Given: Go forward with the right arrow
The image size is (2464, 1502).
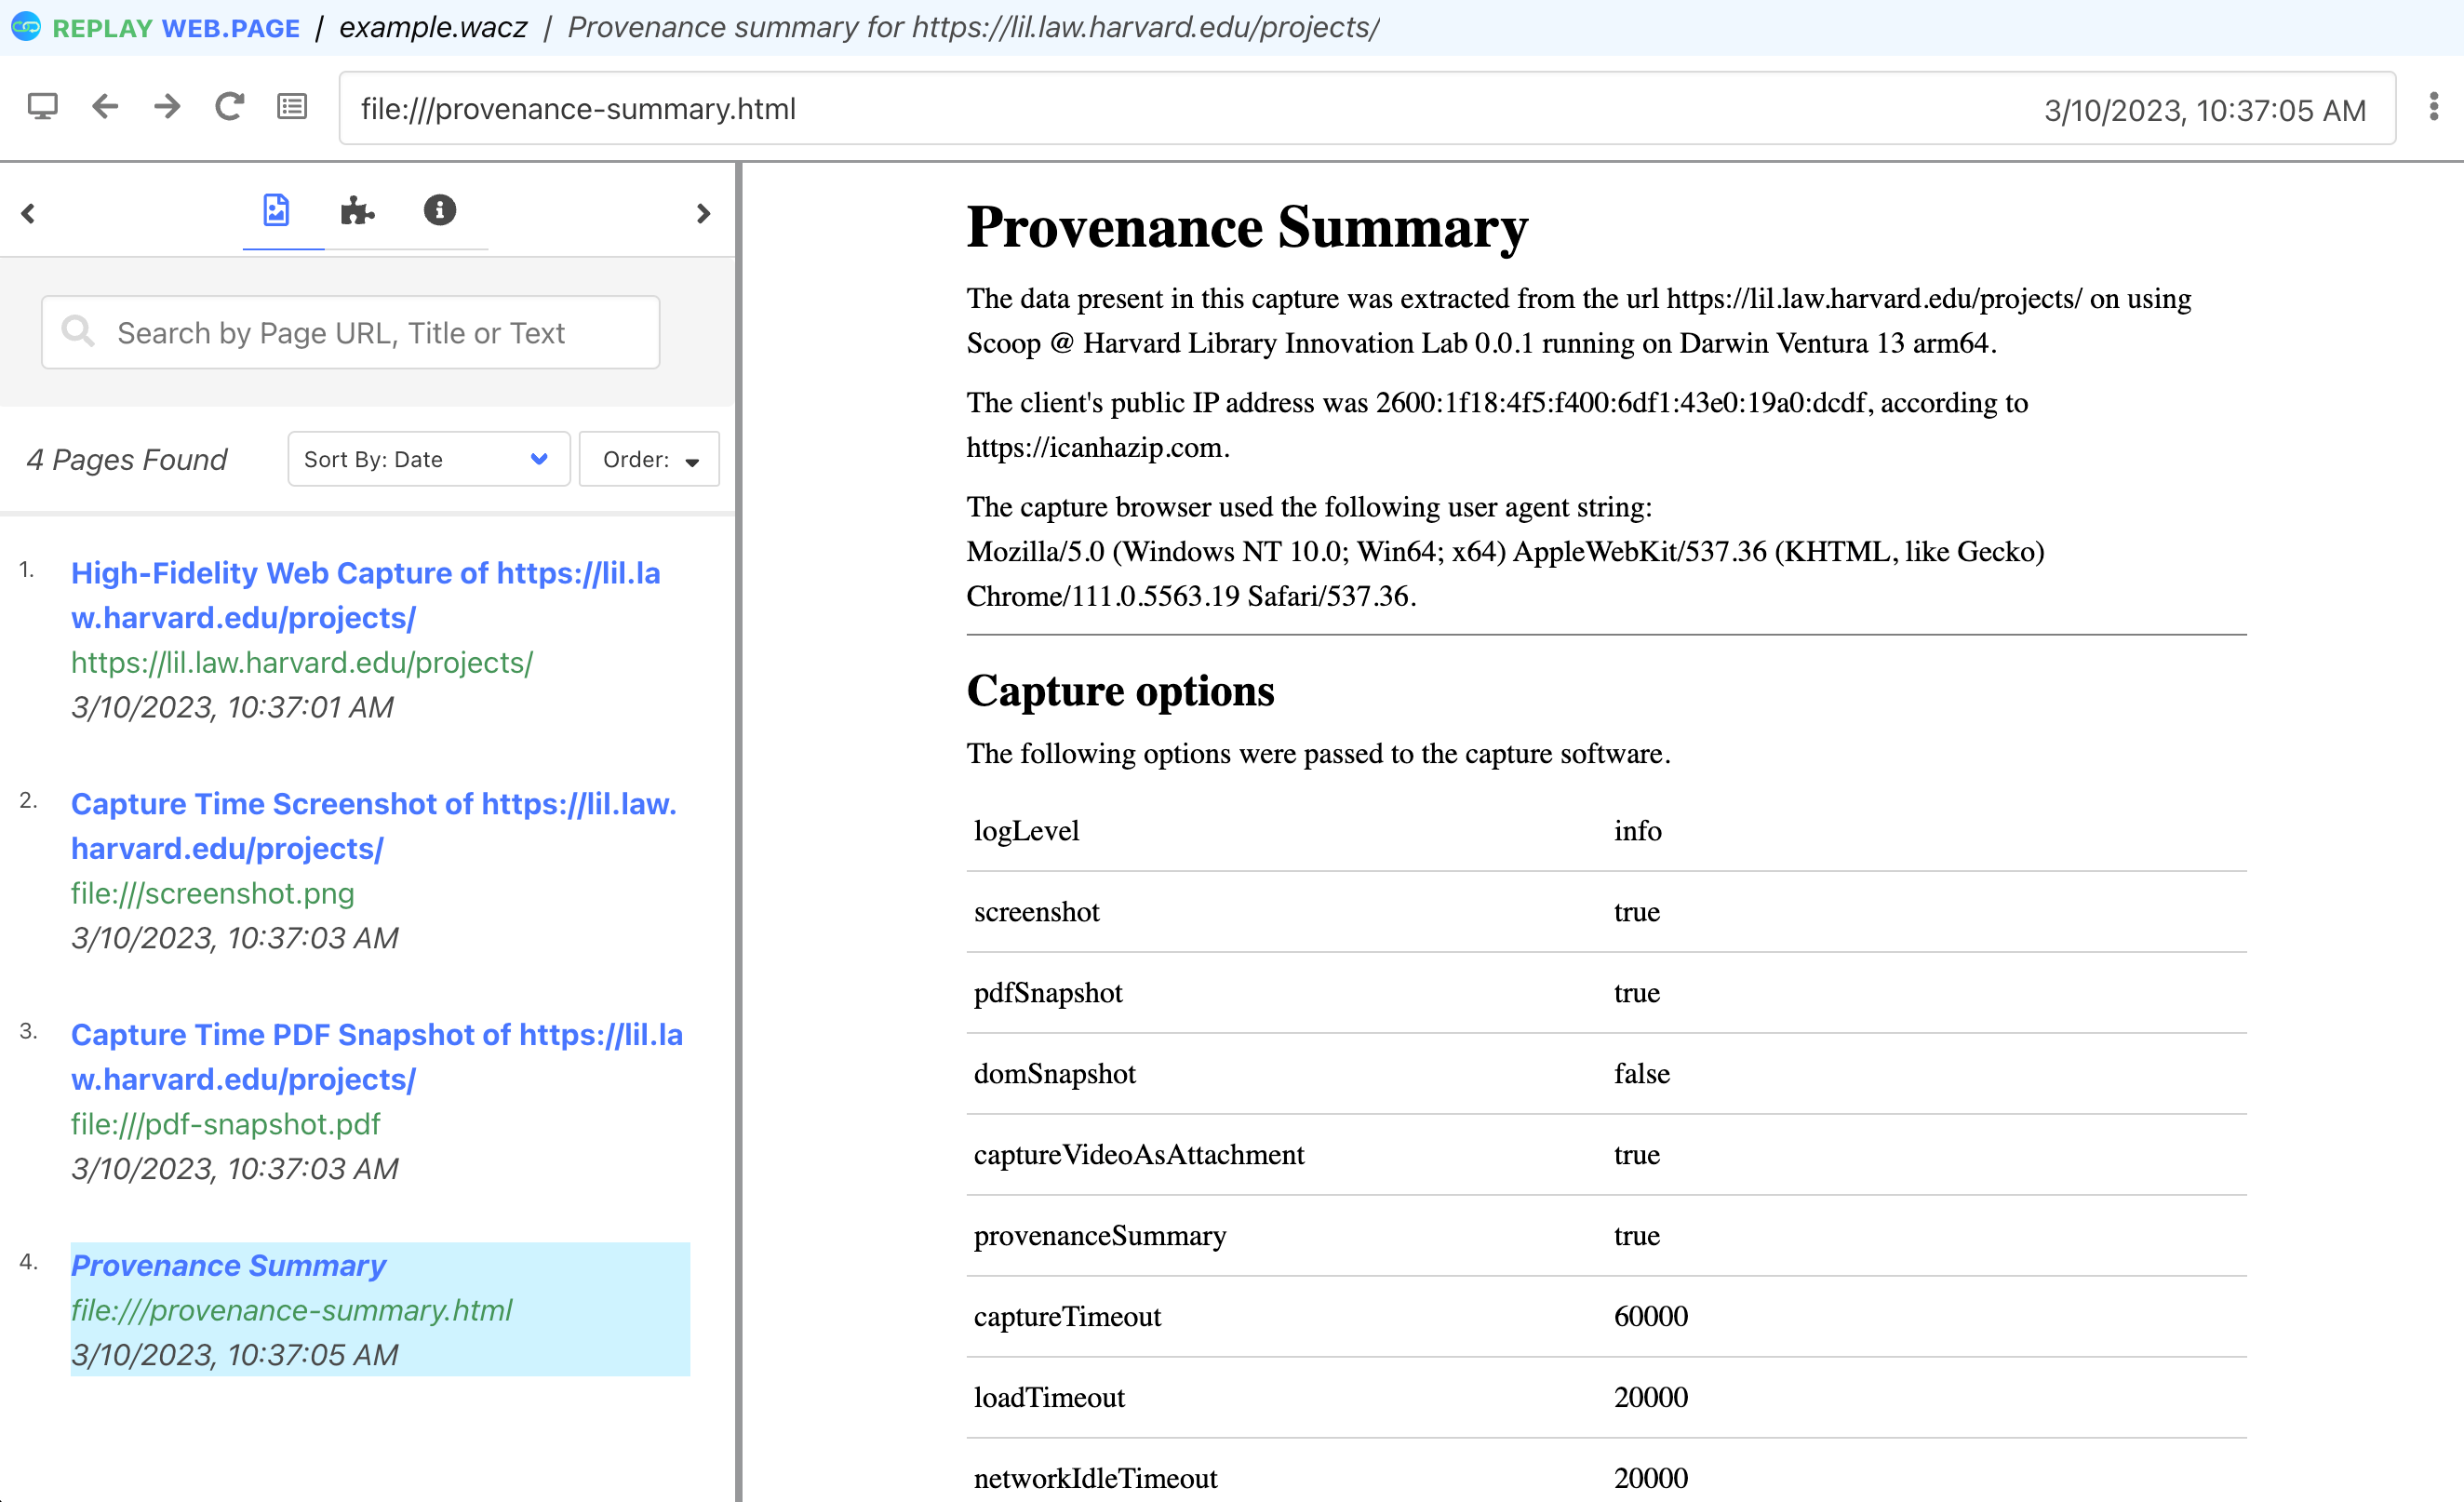Looking at the screenshot, I should coord(167,106).
